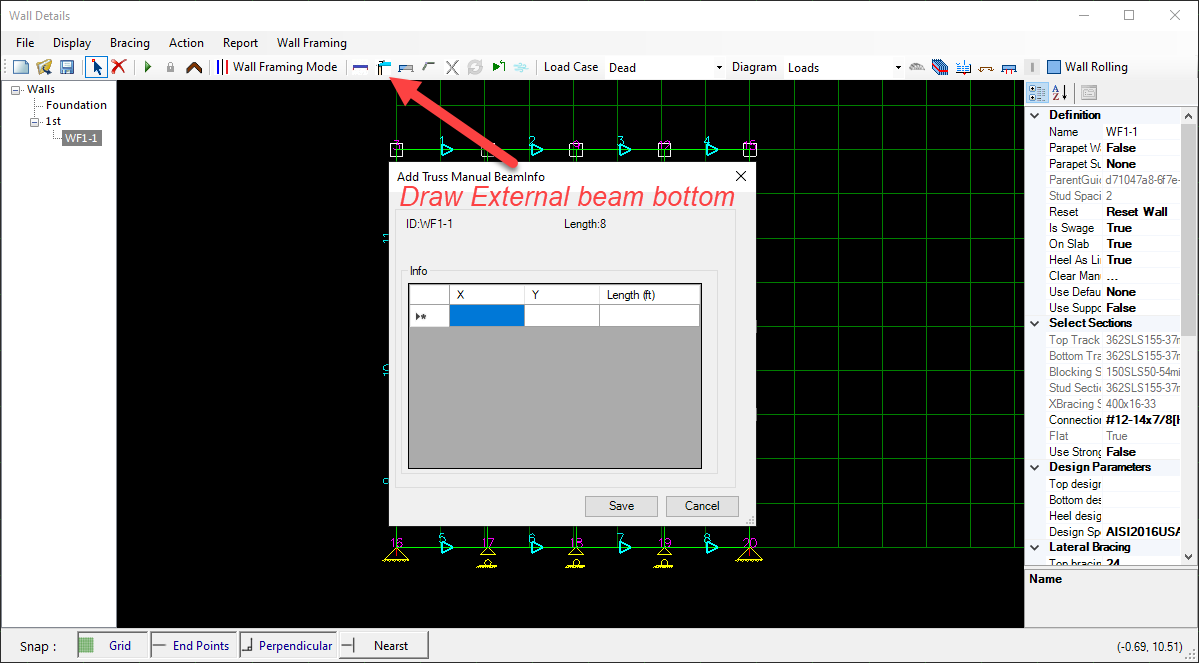Click the Draw External beam bottom icon
Screen dimensions: 1199x663
point(383,67)
